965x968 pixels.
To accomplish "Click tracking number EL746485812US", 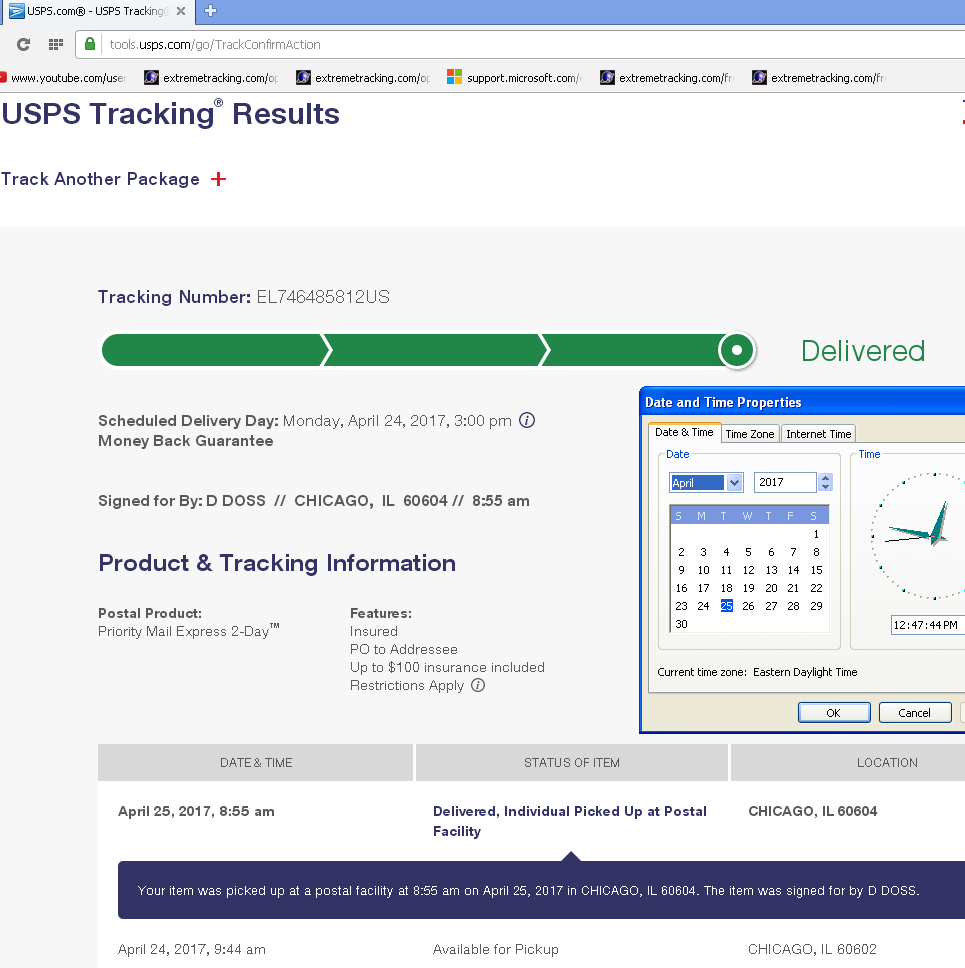I will pyautogui.click(x=323, y=297).
